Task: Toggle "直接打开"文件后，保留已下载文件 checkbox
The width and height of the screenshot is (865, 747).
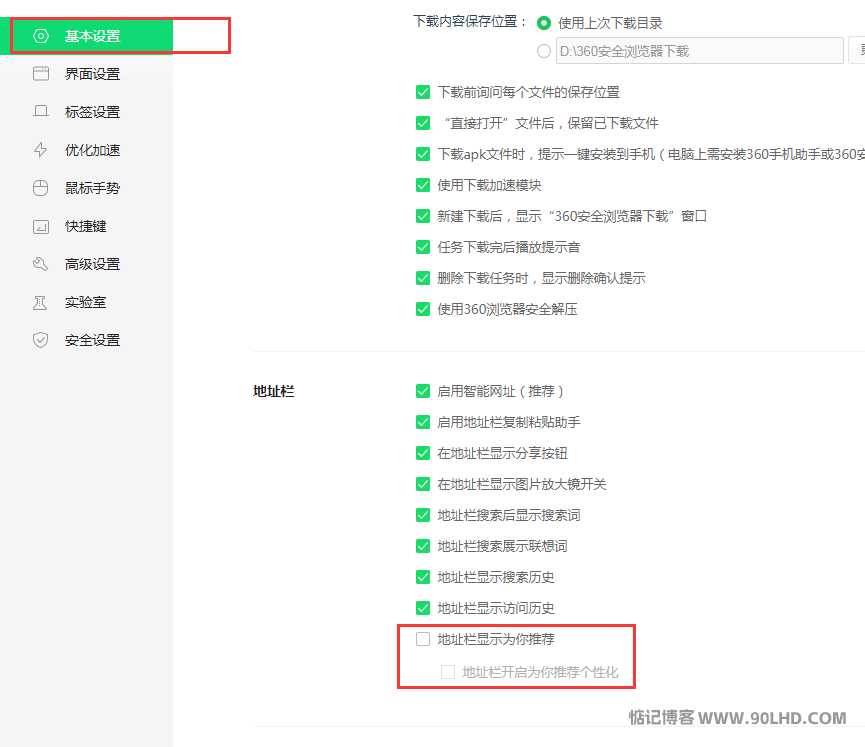Action: pos(423,123)
